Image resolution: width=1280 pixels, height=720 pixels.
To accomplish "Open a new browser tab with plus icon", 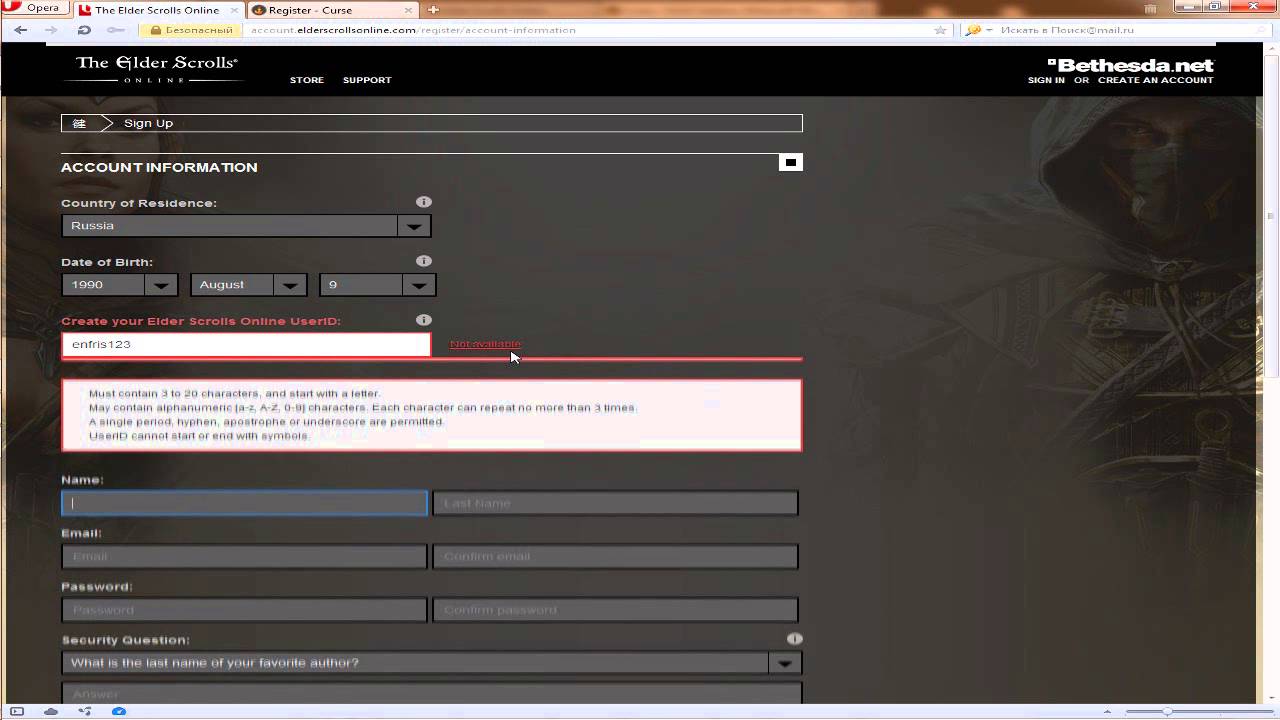I will coord(433,10).
